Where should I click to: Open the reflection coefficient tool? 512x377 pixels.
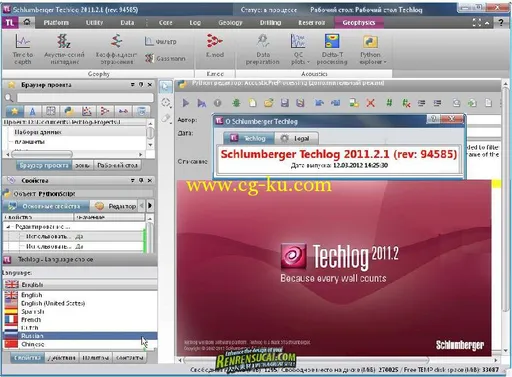(x=116, y=49)
